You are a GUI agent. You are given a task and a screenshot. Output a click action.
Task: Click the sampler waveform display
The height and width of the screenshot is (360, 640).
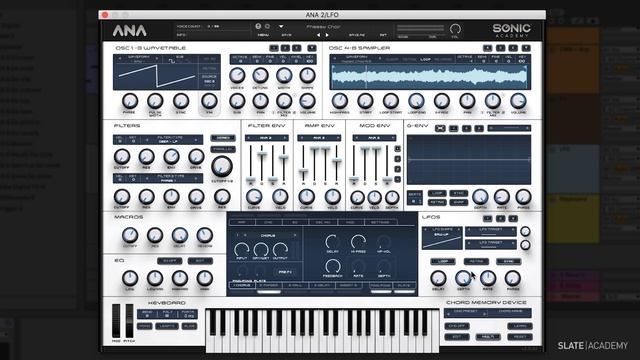click(x=430, y=76)
